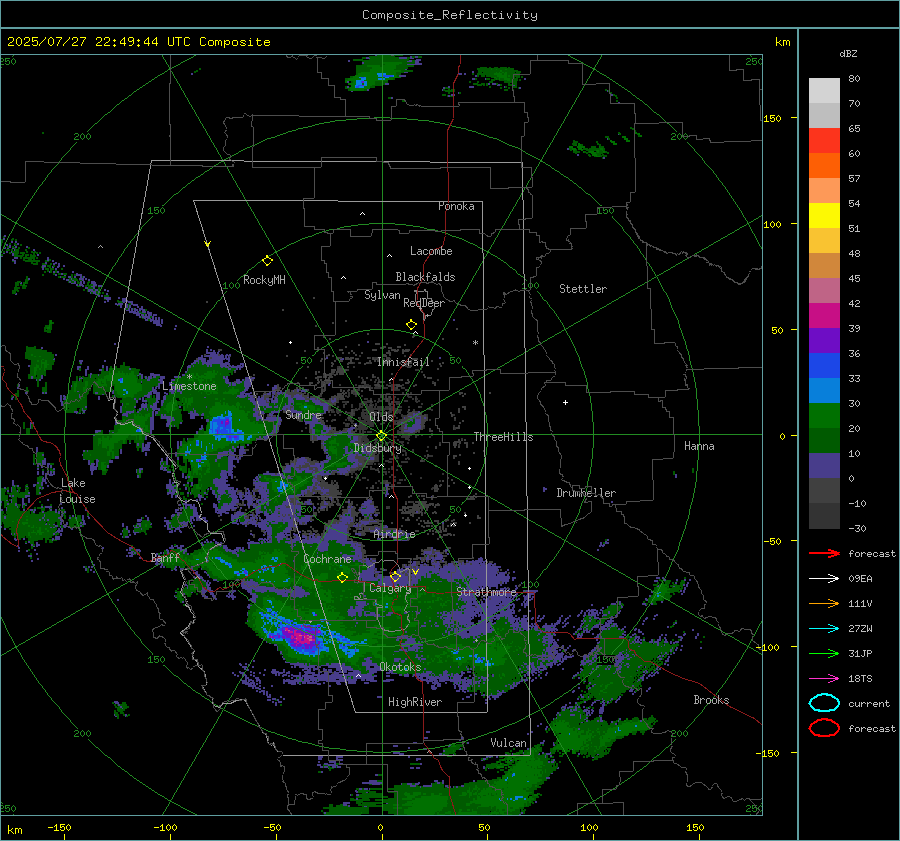Viewport: 900px width, 841px height.
Task: Click the Sylvan label
Action: coord(382,295)
